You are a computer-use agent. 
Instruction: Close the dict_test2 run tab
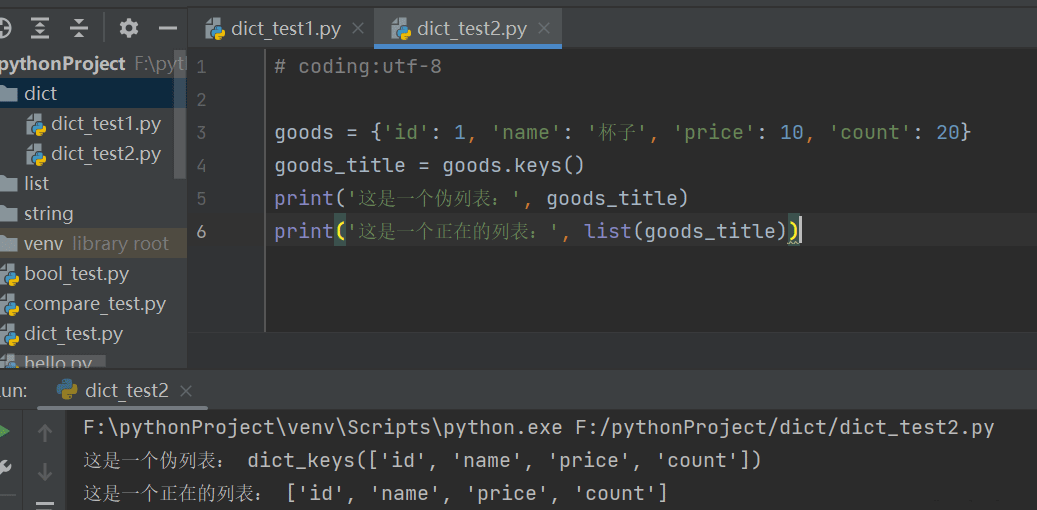pyautogui.click(x=188, y=390)
